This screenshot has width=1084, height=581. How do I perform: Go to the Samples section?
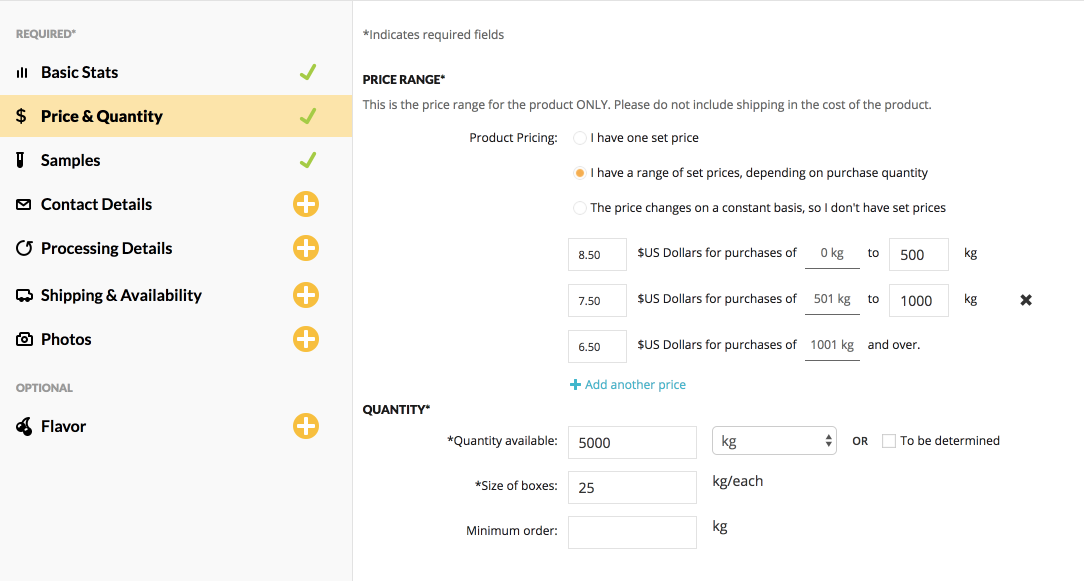click(x=70, y=160)
